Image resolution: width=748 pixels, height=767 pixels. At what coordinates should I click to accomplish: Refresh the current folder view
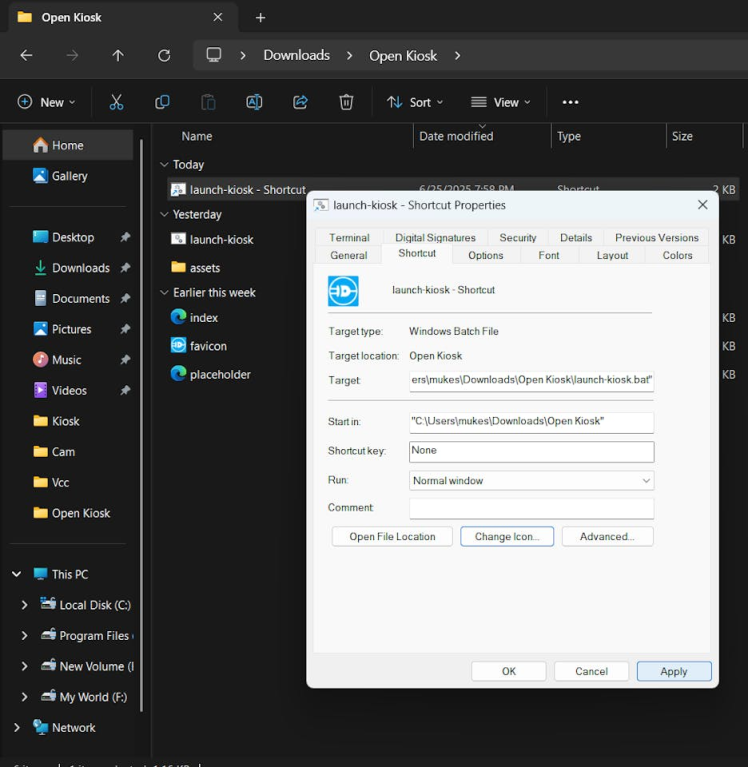[164, 56]
